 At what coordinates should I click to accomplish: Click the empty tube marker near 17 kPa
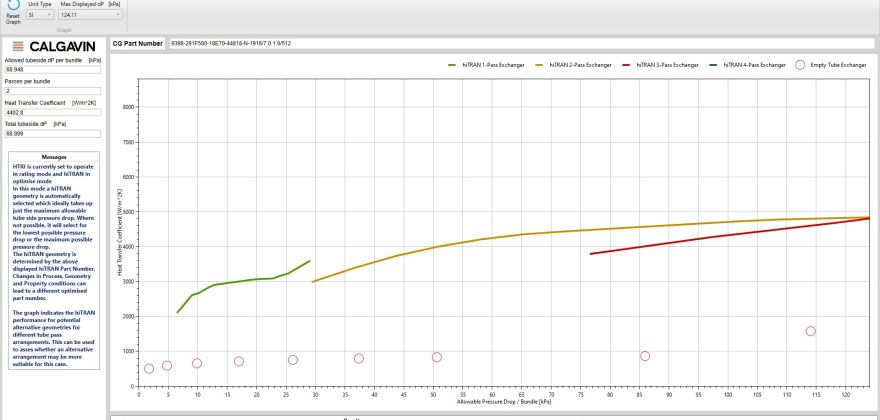(239, 362)
